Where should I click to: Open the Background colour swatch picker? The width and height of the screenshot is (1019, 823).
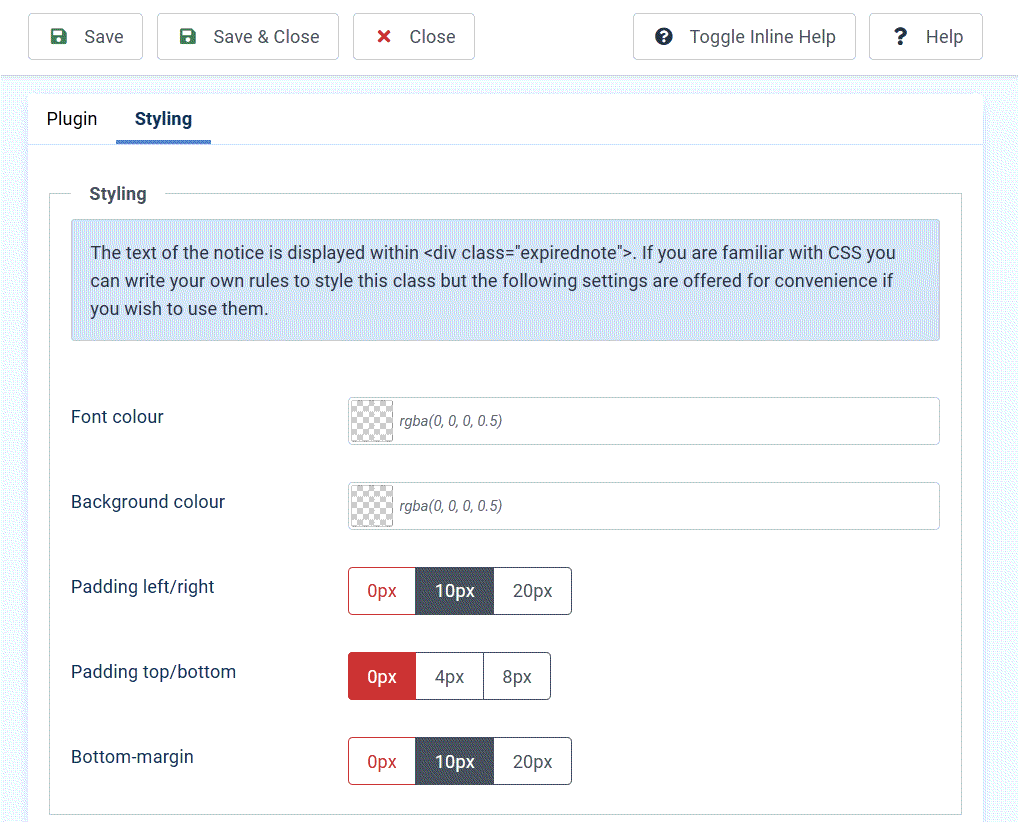[373, 506]
